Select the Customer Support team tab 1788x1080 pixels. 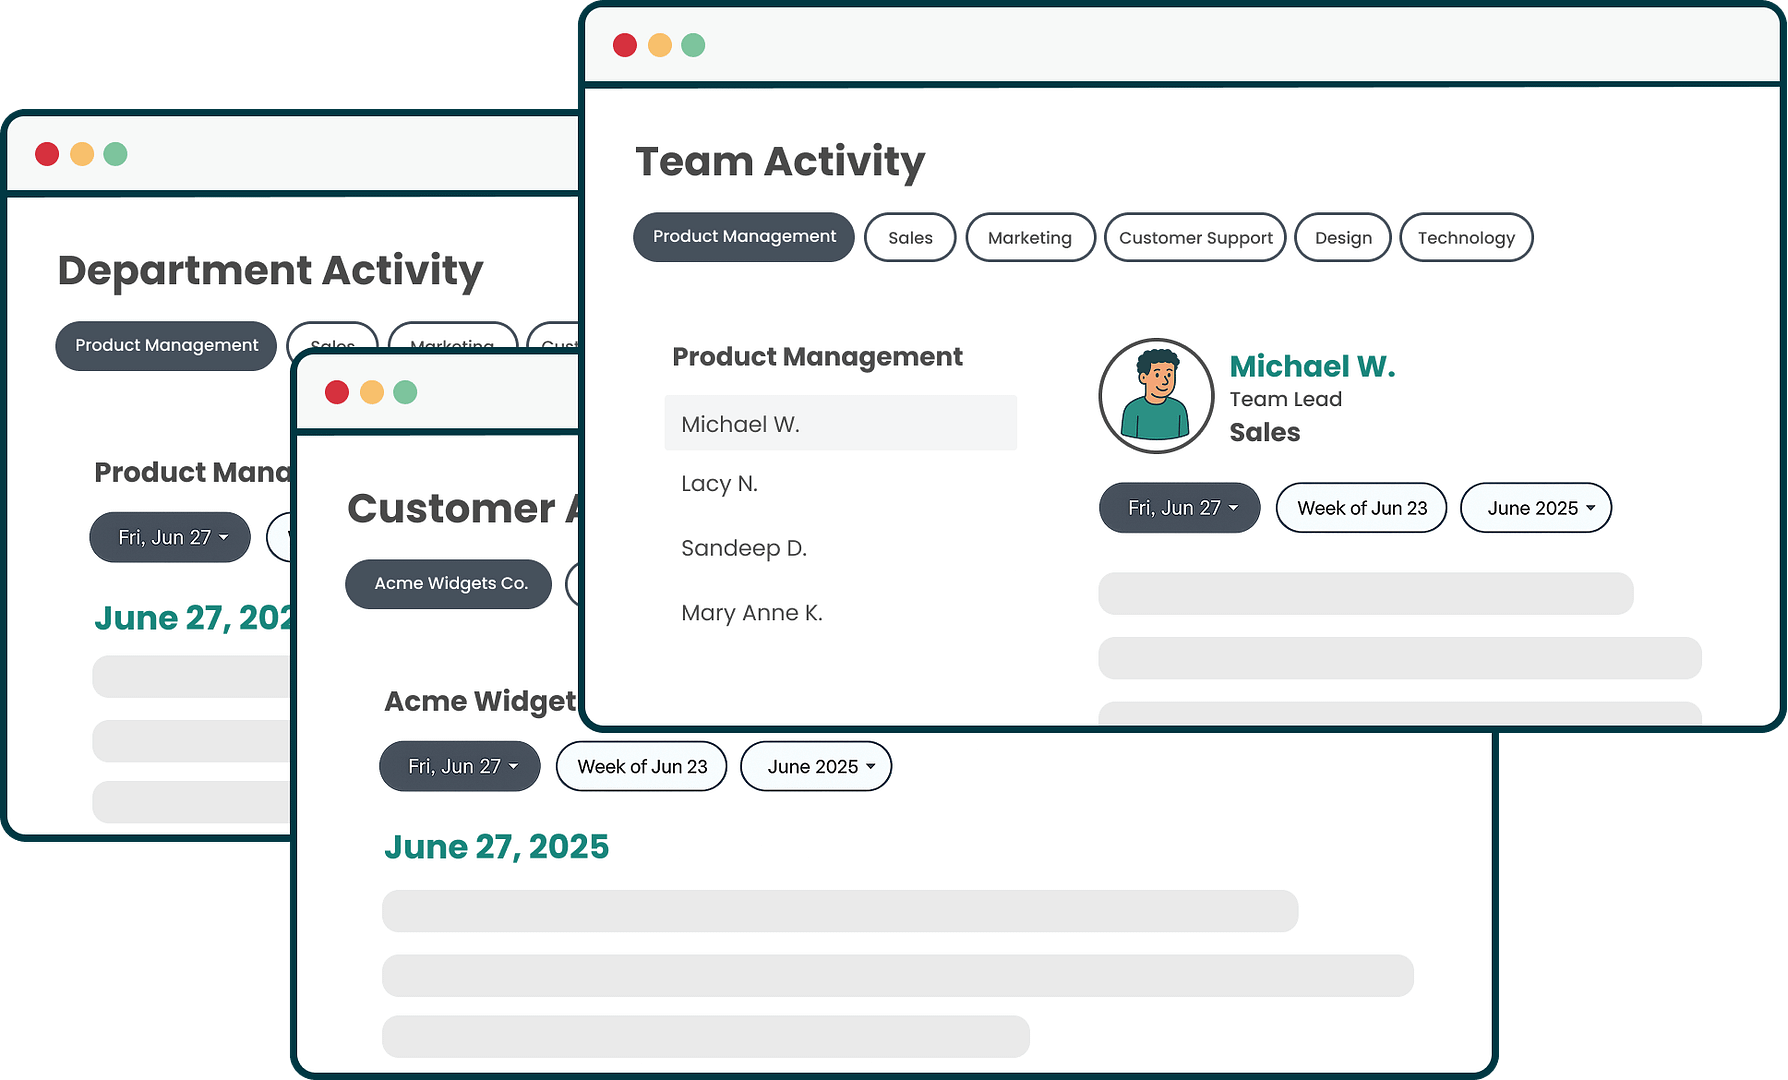1195,238
